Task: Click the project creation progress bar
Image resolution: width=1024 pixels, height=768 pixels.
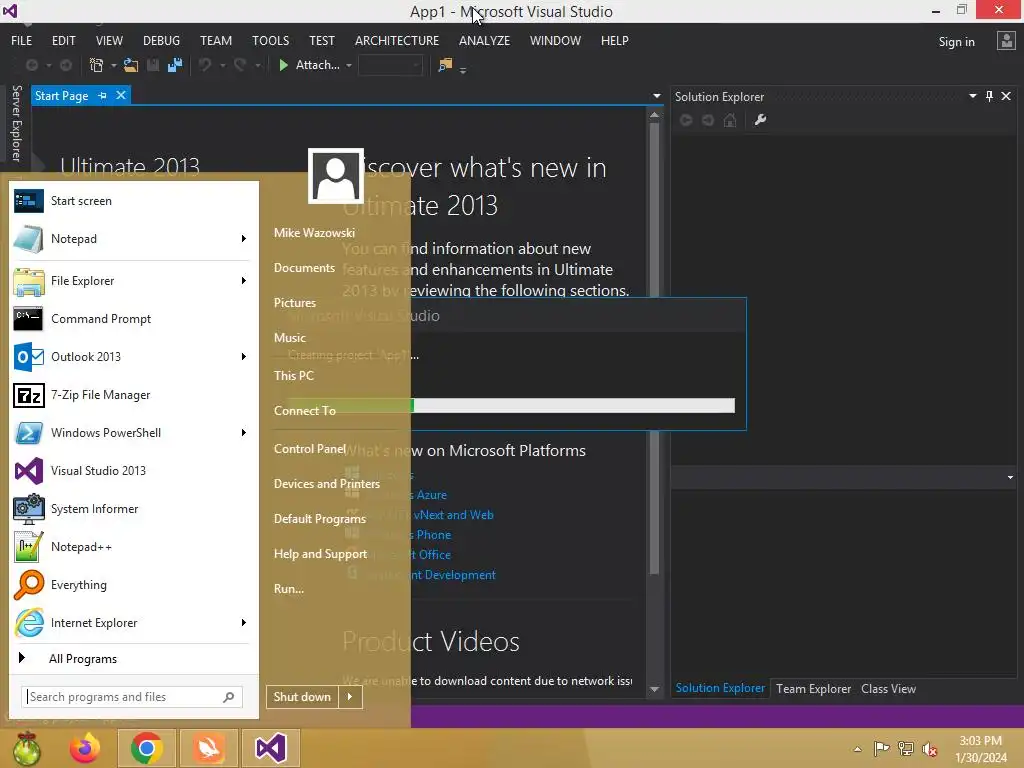Action: click(511, 406)
